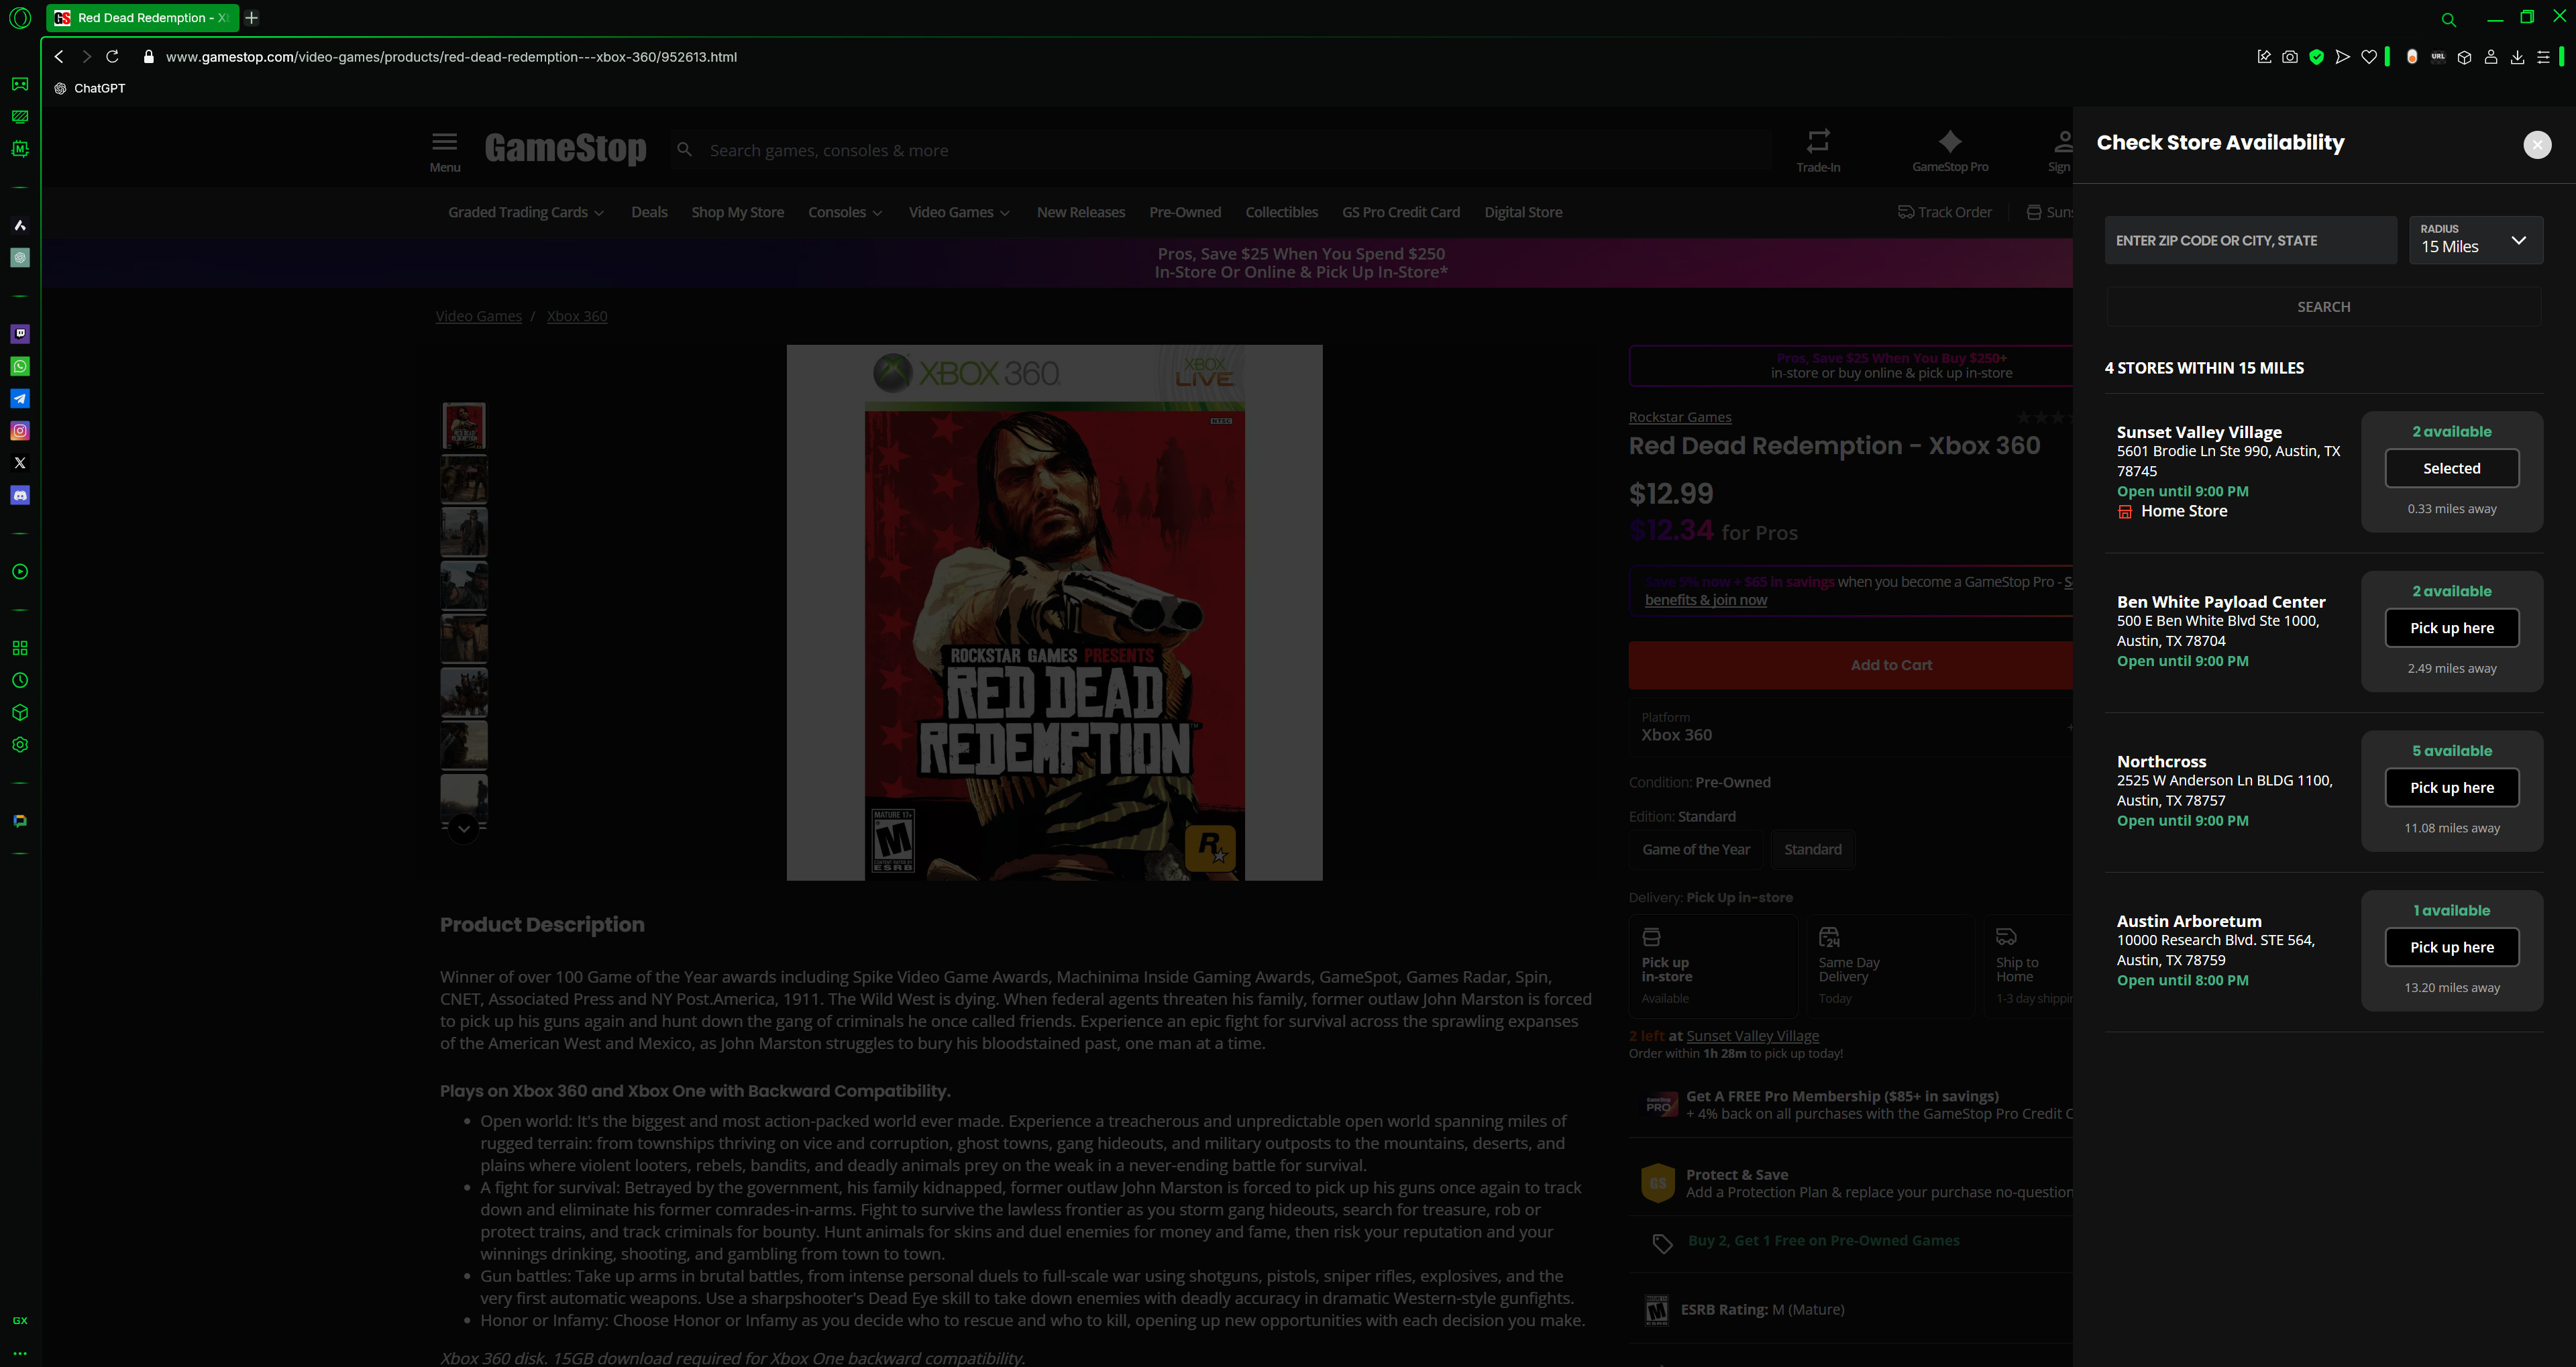Click the GameStop logo

click(565, 148)
